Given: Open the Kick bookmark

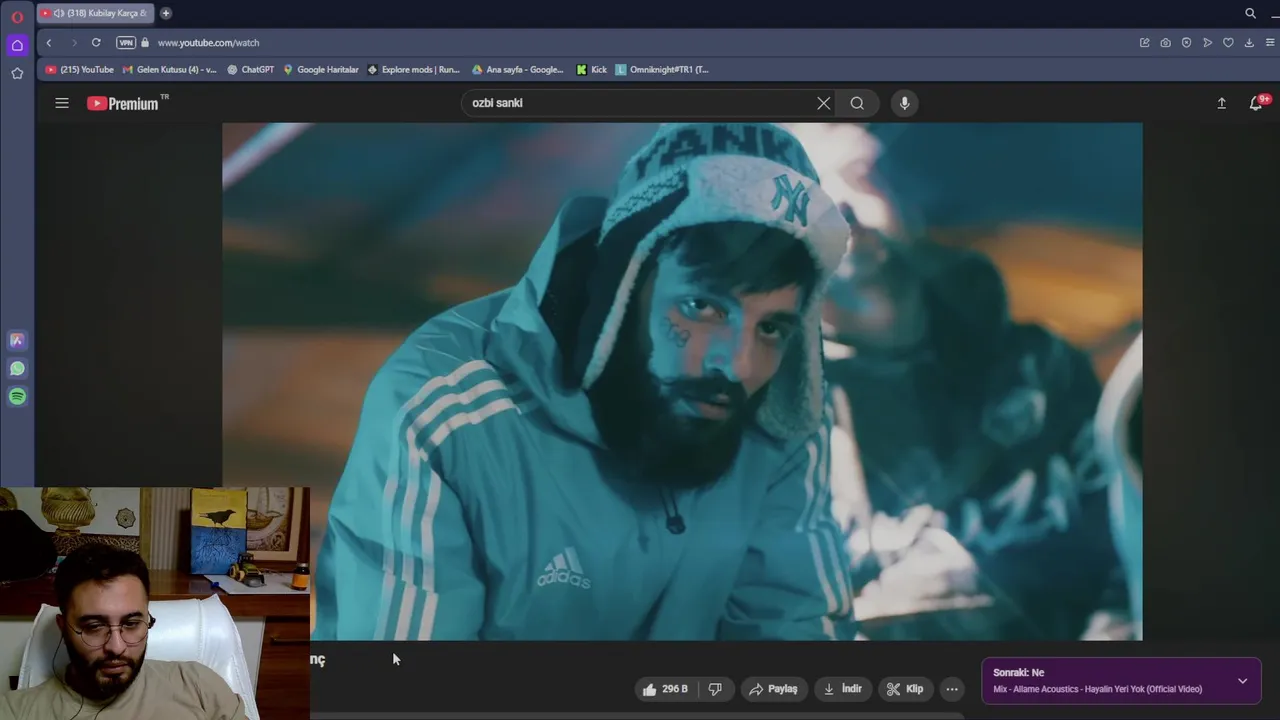Looking at the screenshot, I should [x=592, y=70].
